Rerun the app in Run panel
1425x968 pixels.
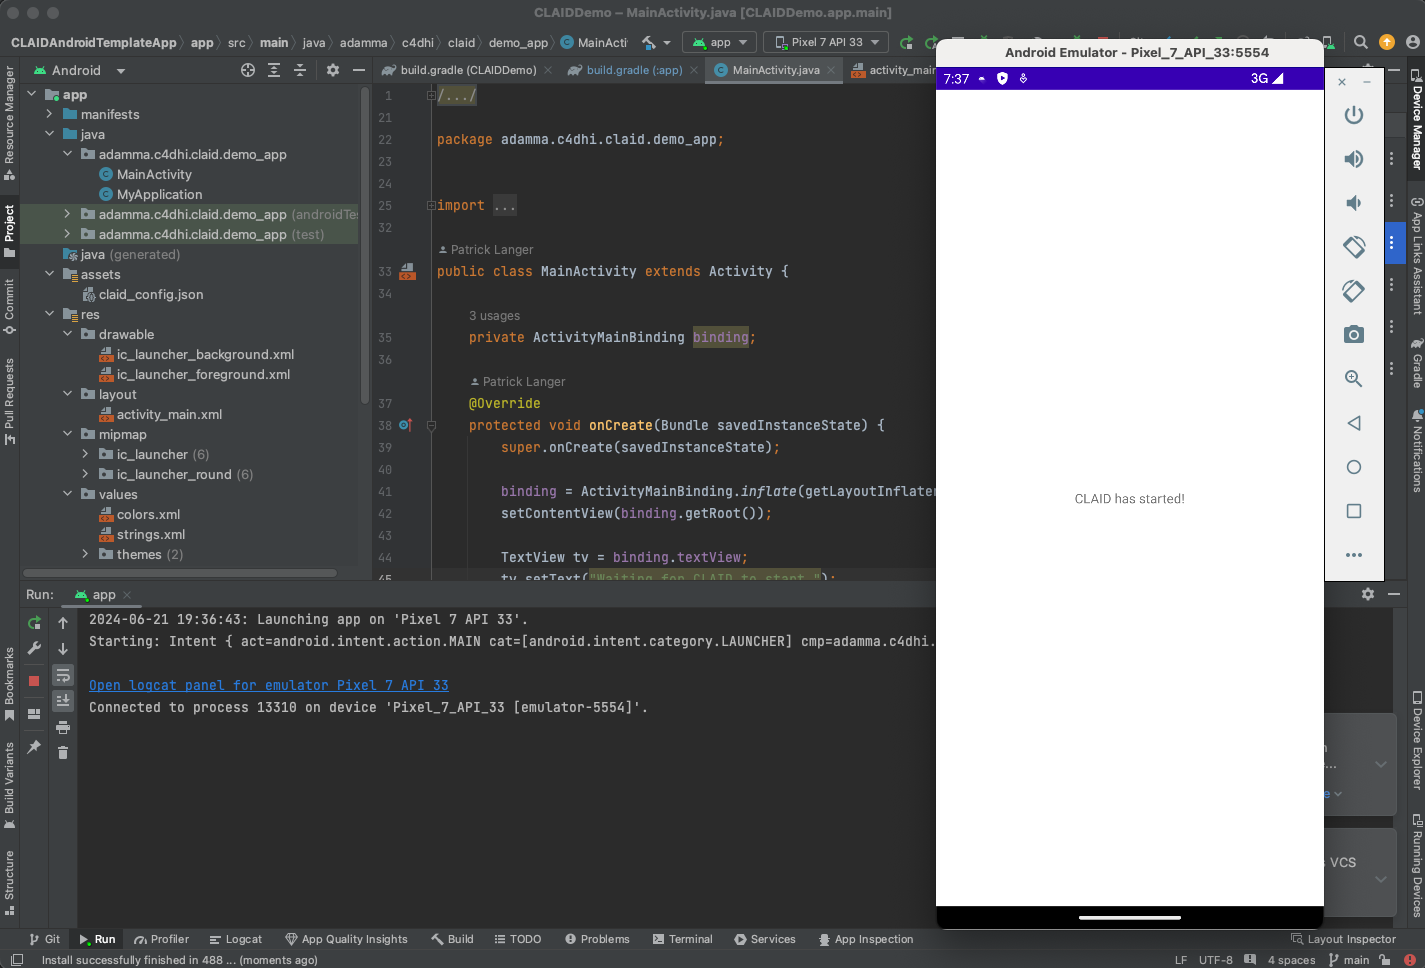tap(34, 622)
